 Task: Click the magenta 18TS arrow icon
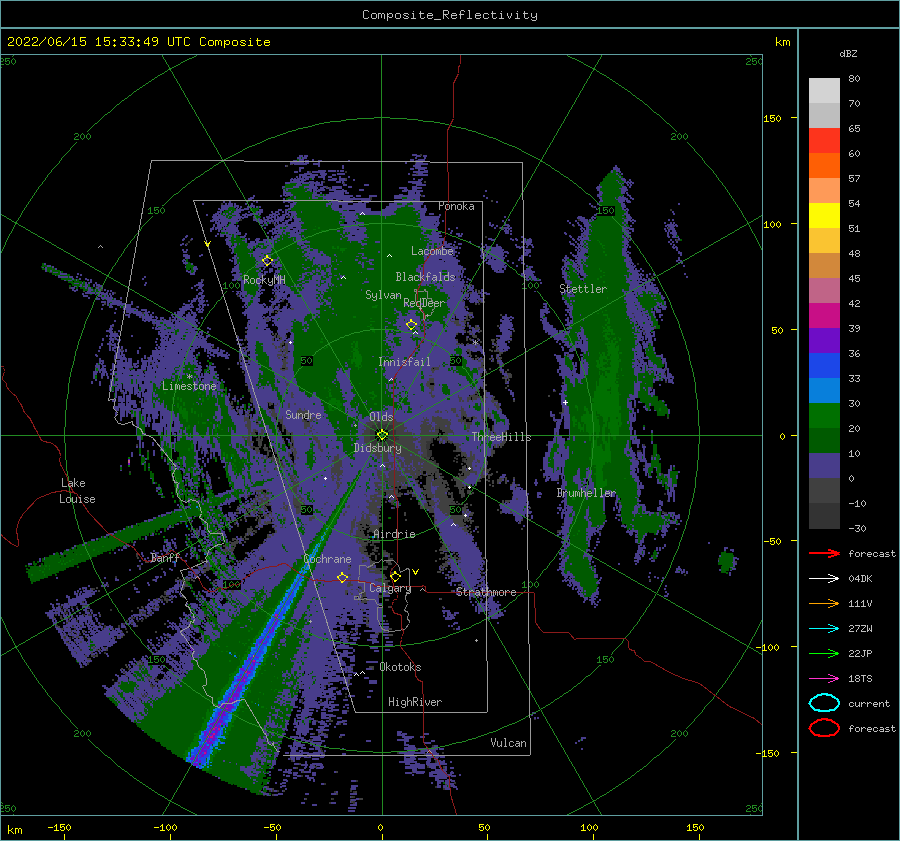824,679
